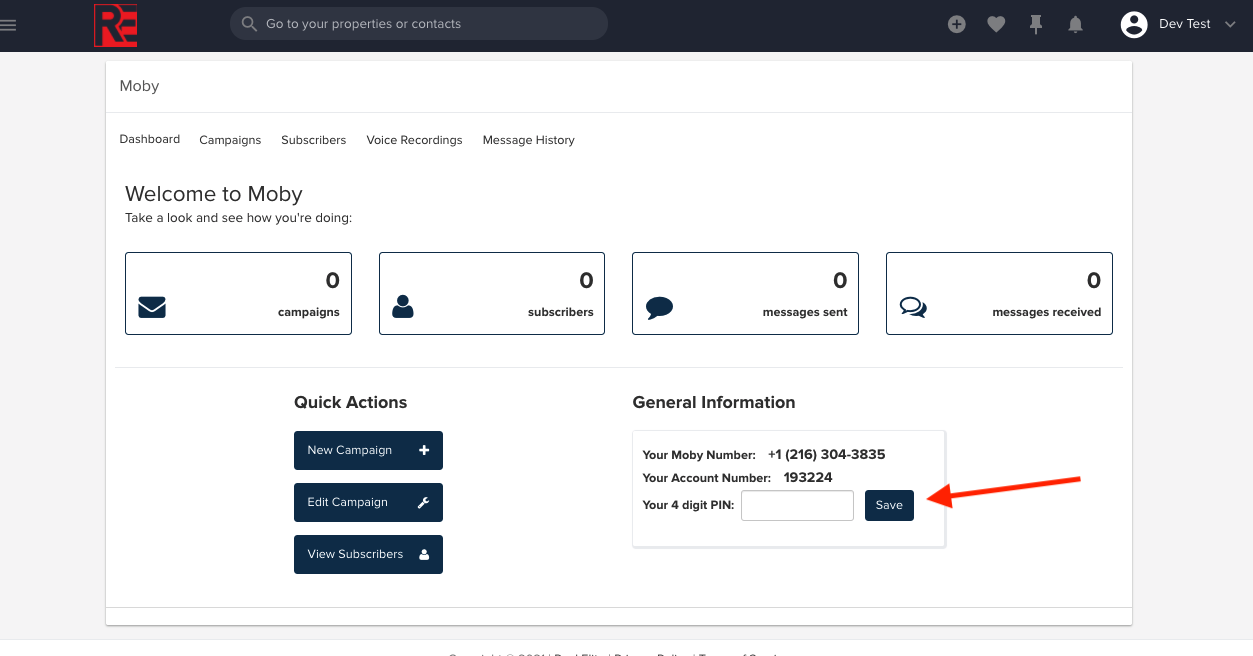Go to the Subscribers tab
The width and height of the screenshot is (1253, 656).
coord(314,140)
